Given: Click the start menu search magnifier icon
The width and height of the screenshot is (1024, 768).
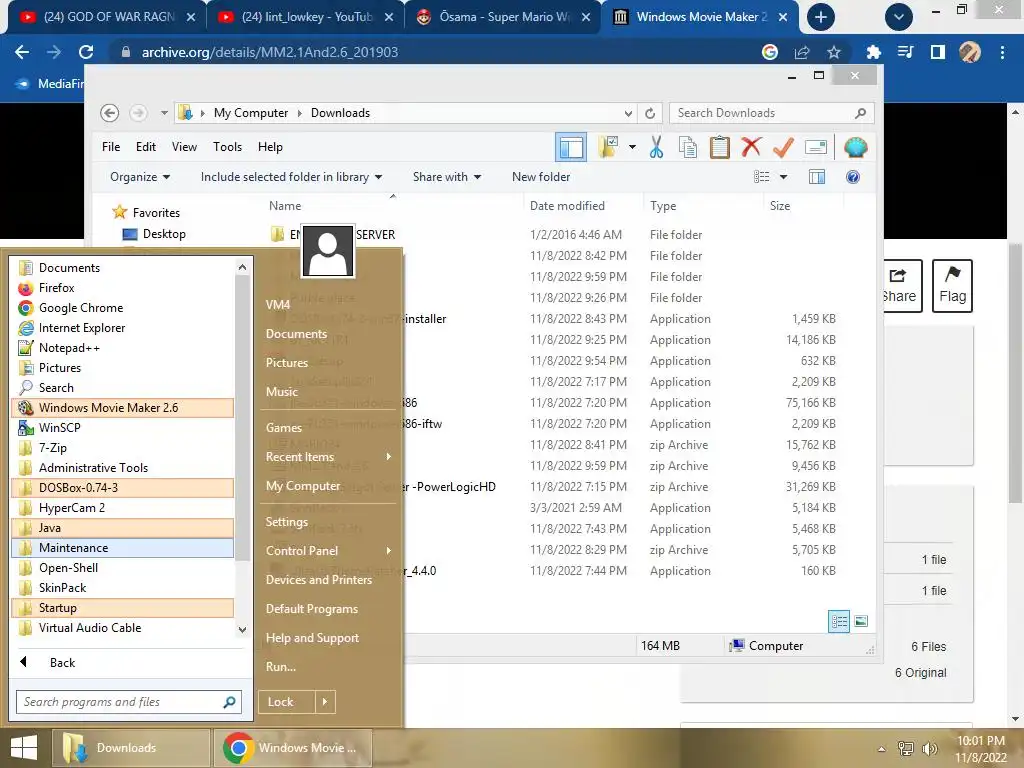Looking at the screenshot, I should (229, 702).
